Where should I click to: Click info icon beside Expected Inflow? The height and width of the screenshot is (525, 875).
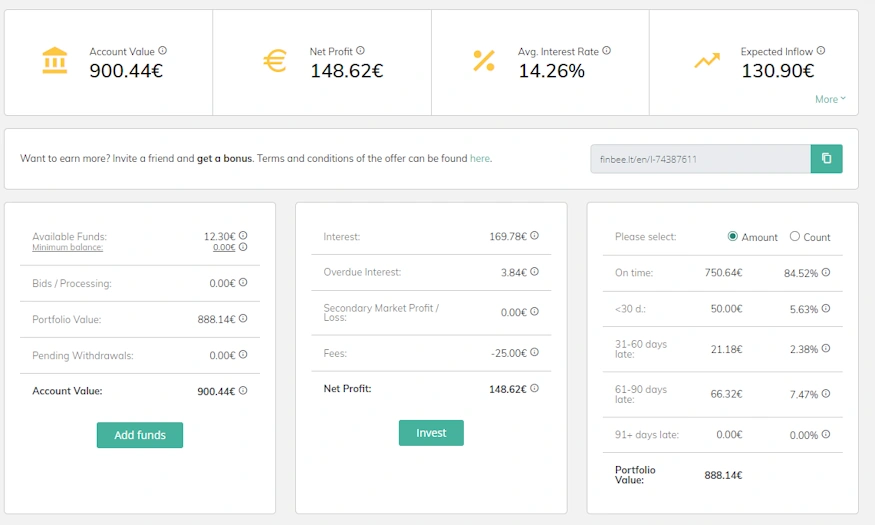click(821, 50)
